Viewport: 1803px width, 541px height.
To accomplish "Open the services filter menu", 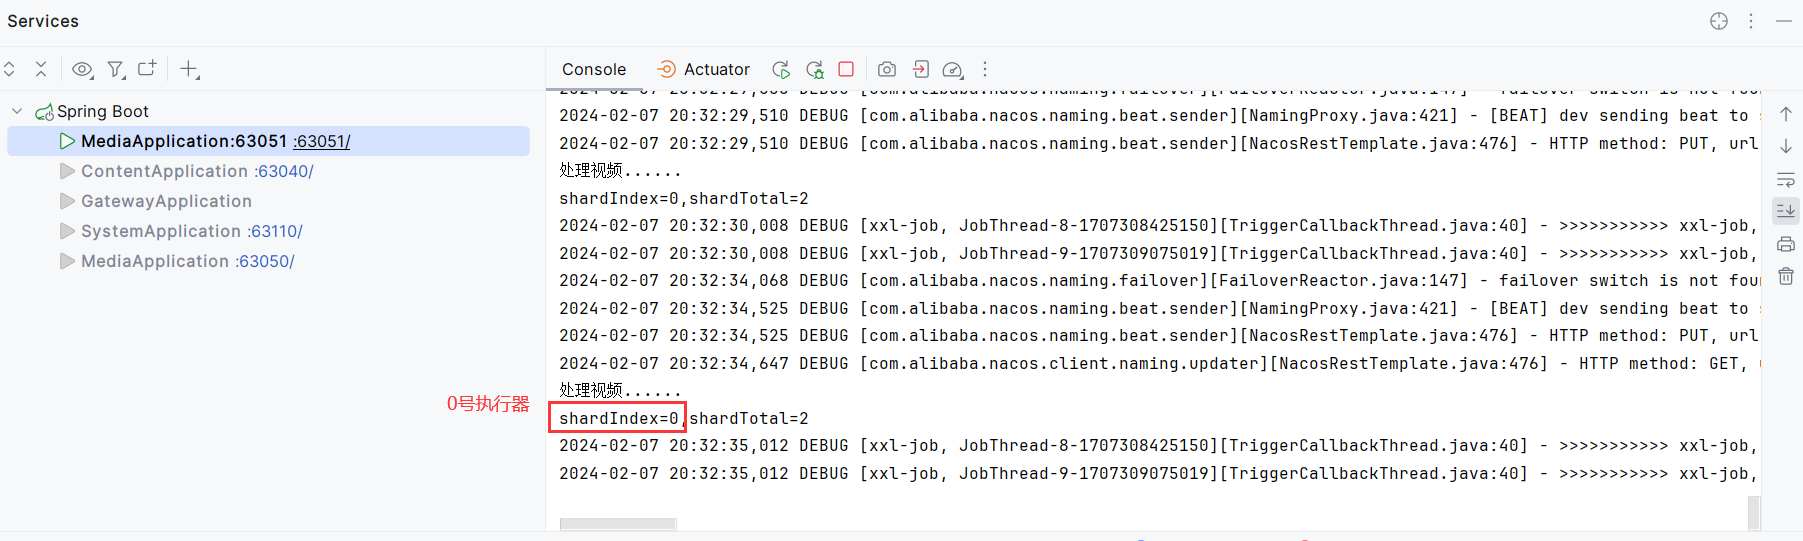I will 116,69.
